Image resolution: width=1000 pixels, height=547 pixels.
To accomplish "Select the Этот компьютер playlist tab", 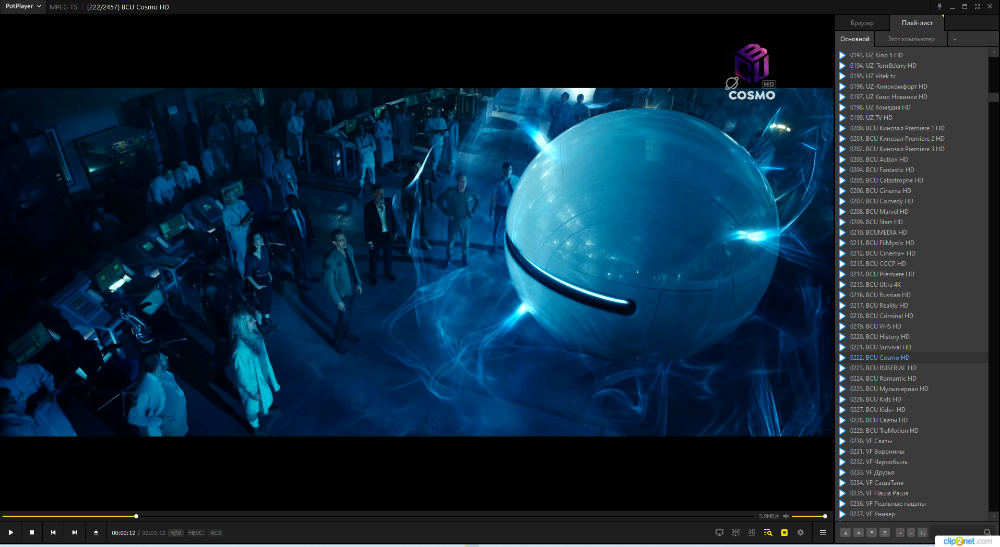I will 911,39.
